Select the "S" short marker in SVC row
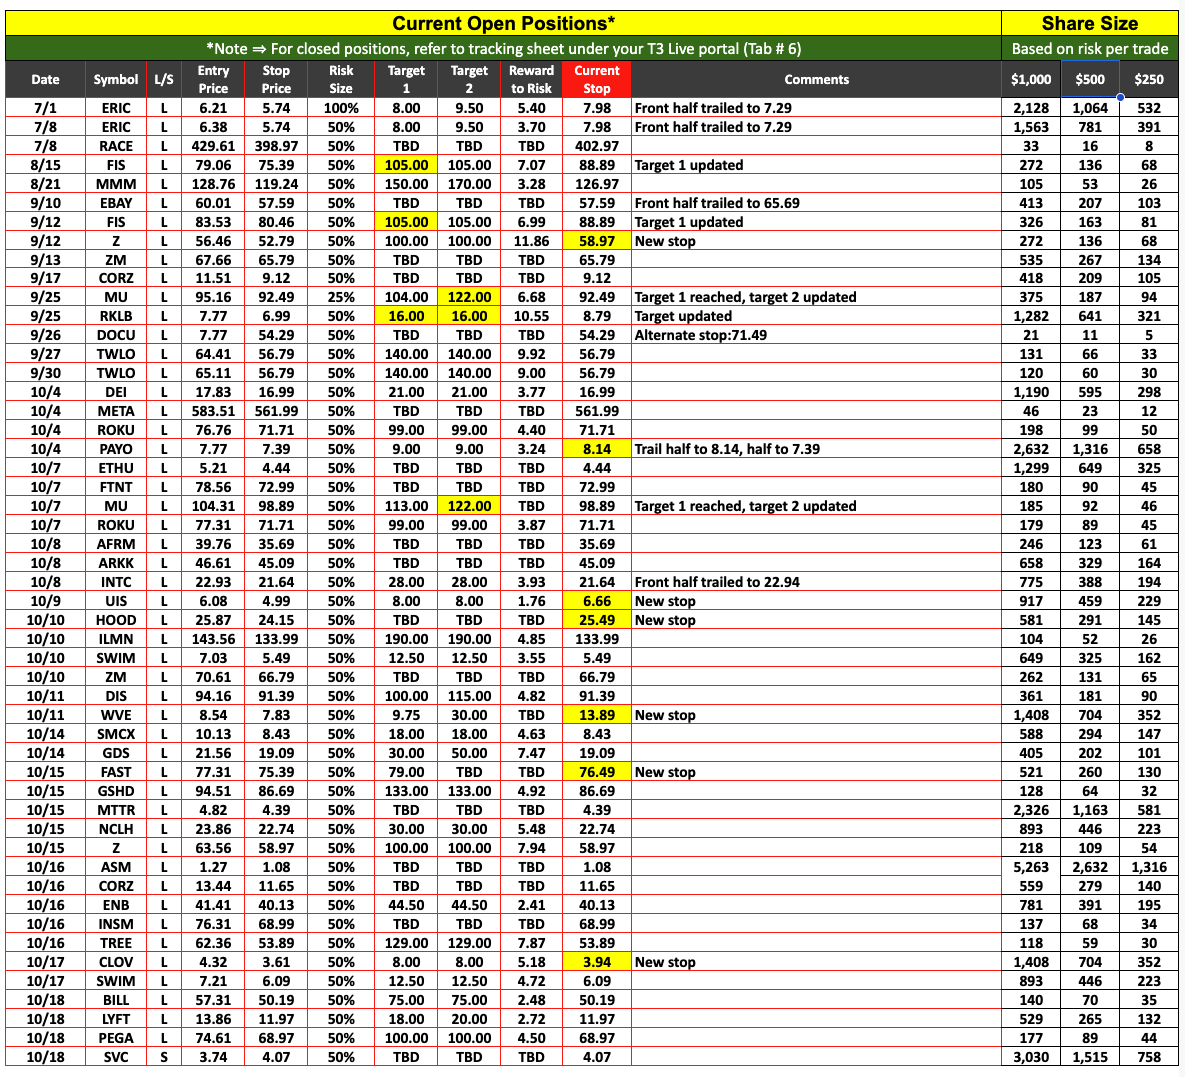Image resolution: width=1185 pixels, height=1077 pixels. tap(164, 1057)
